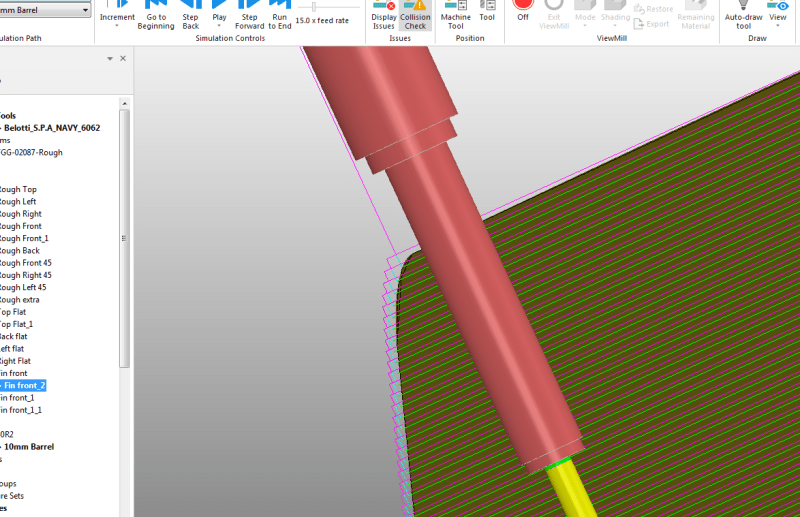The image size is (800, 517).
Task: Step Forward in the simulation
Action: 249,15
